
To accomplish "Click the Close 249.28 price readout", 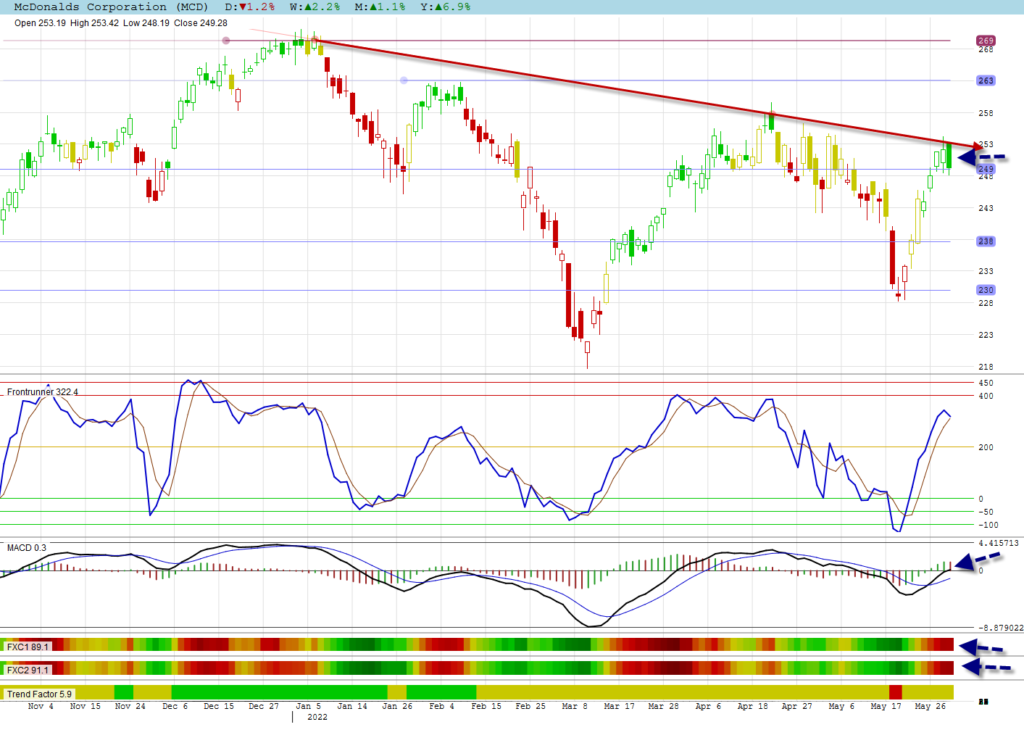I will (x=200, y=23).
